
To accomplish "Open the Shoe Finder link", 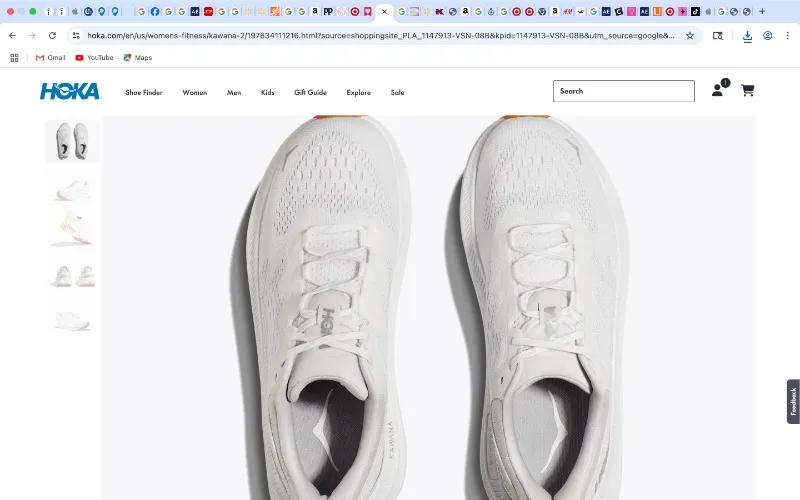I will pos(144,92).
